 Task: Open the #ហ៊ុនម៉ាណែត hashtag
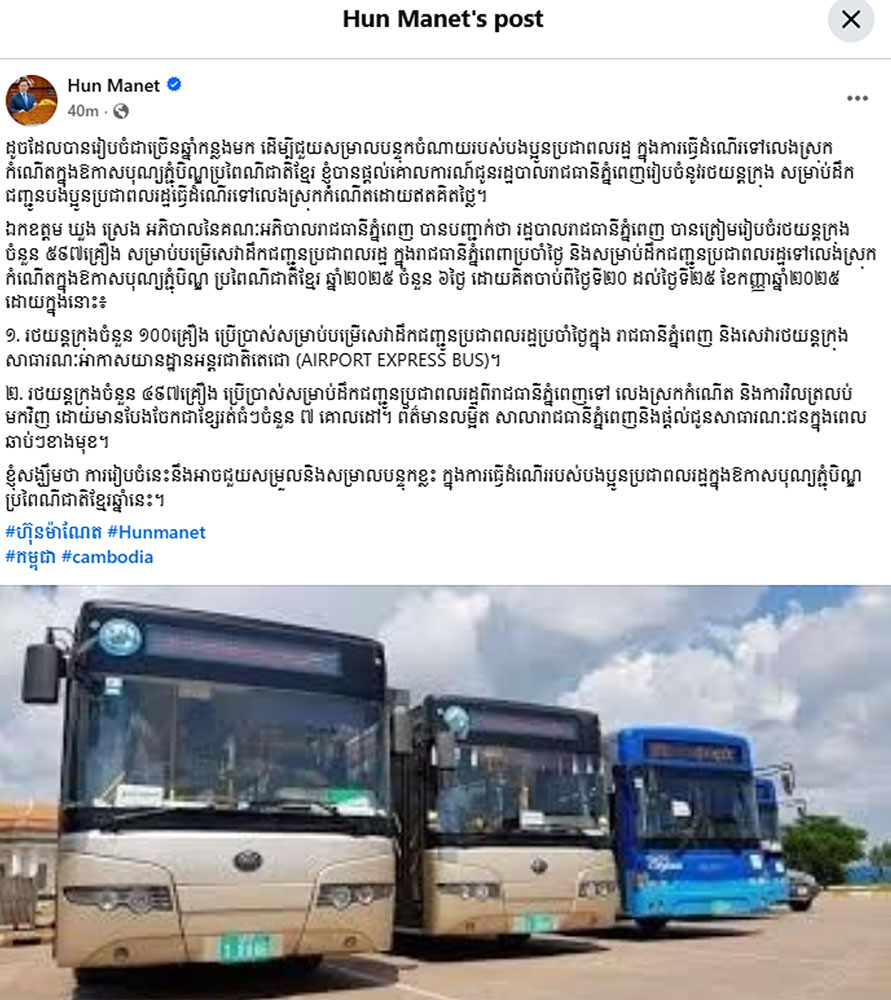point(53,532)
